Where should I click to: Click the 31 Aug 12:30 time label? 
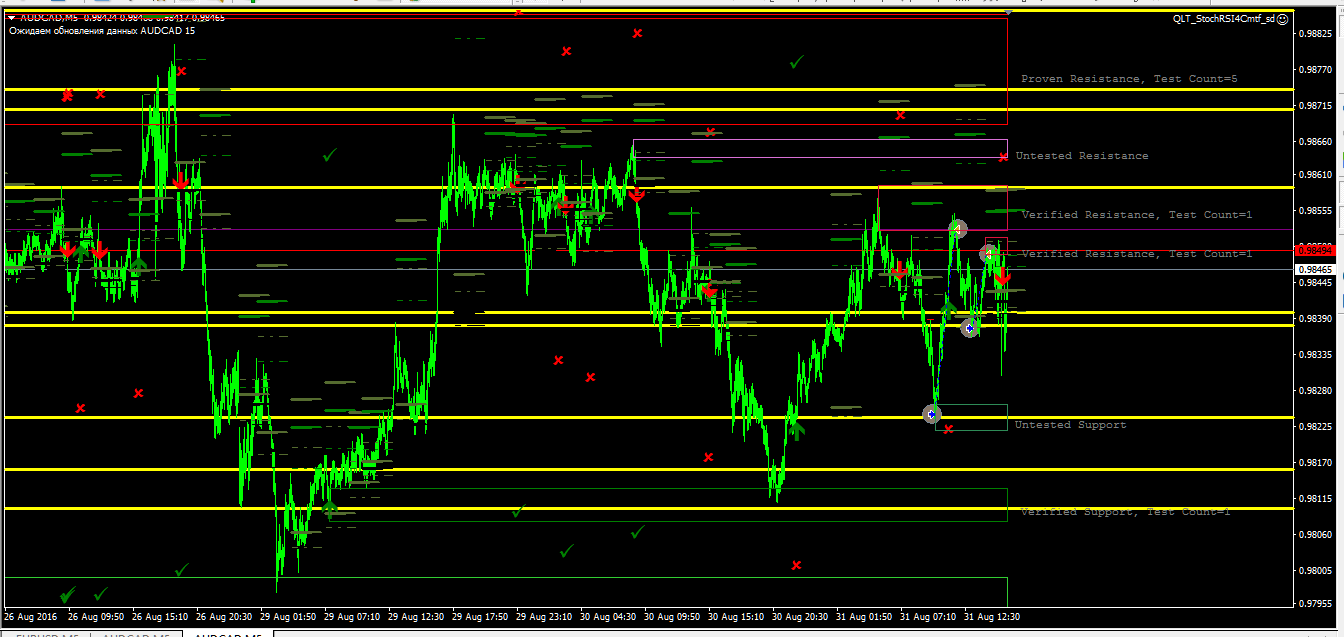pos(993,617)
